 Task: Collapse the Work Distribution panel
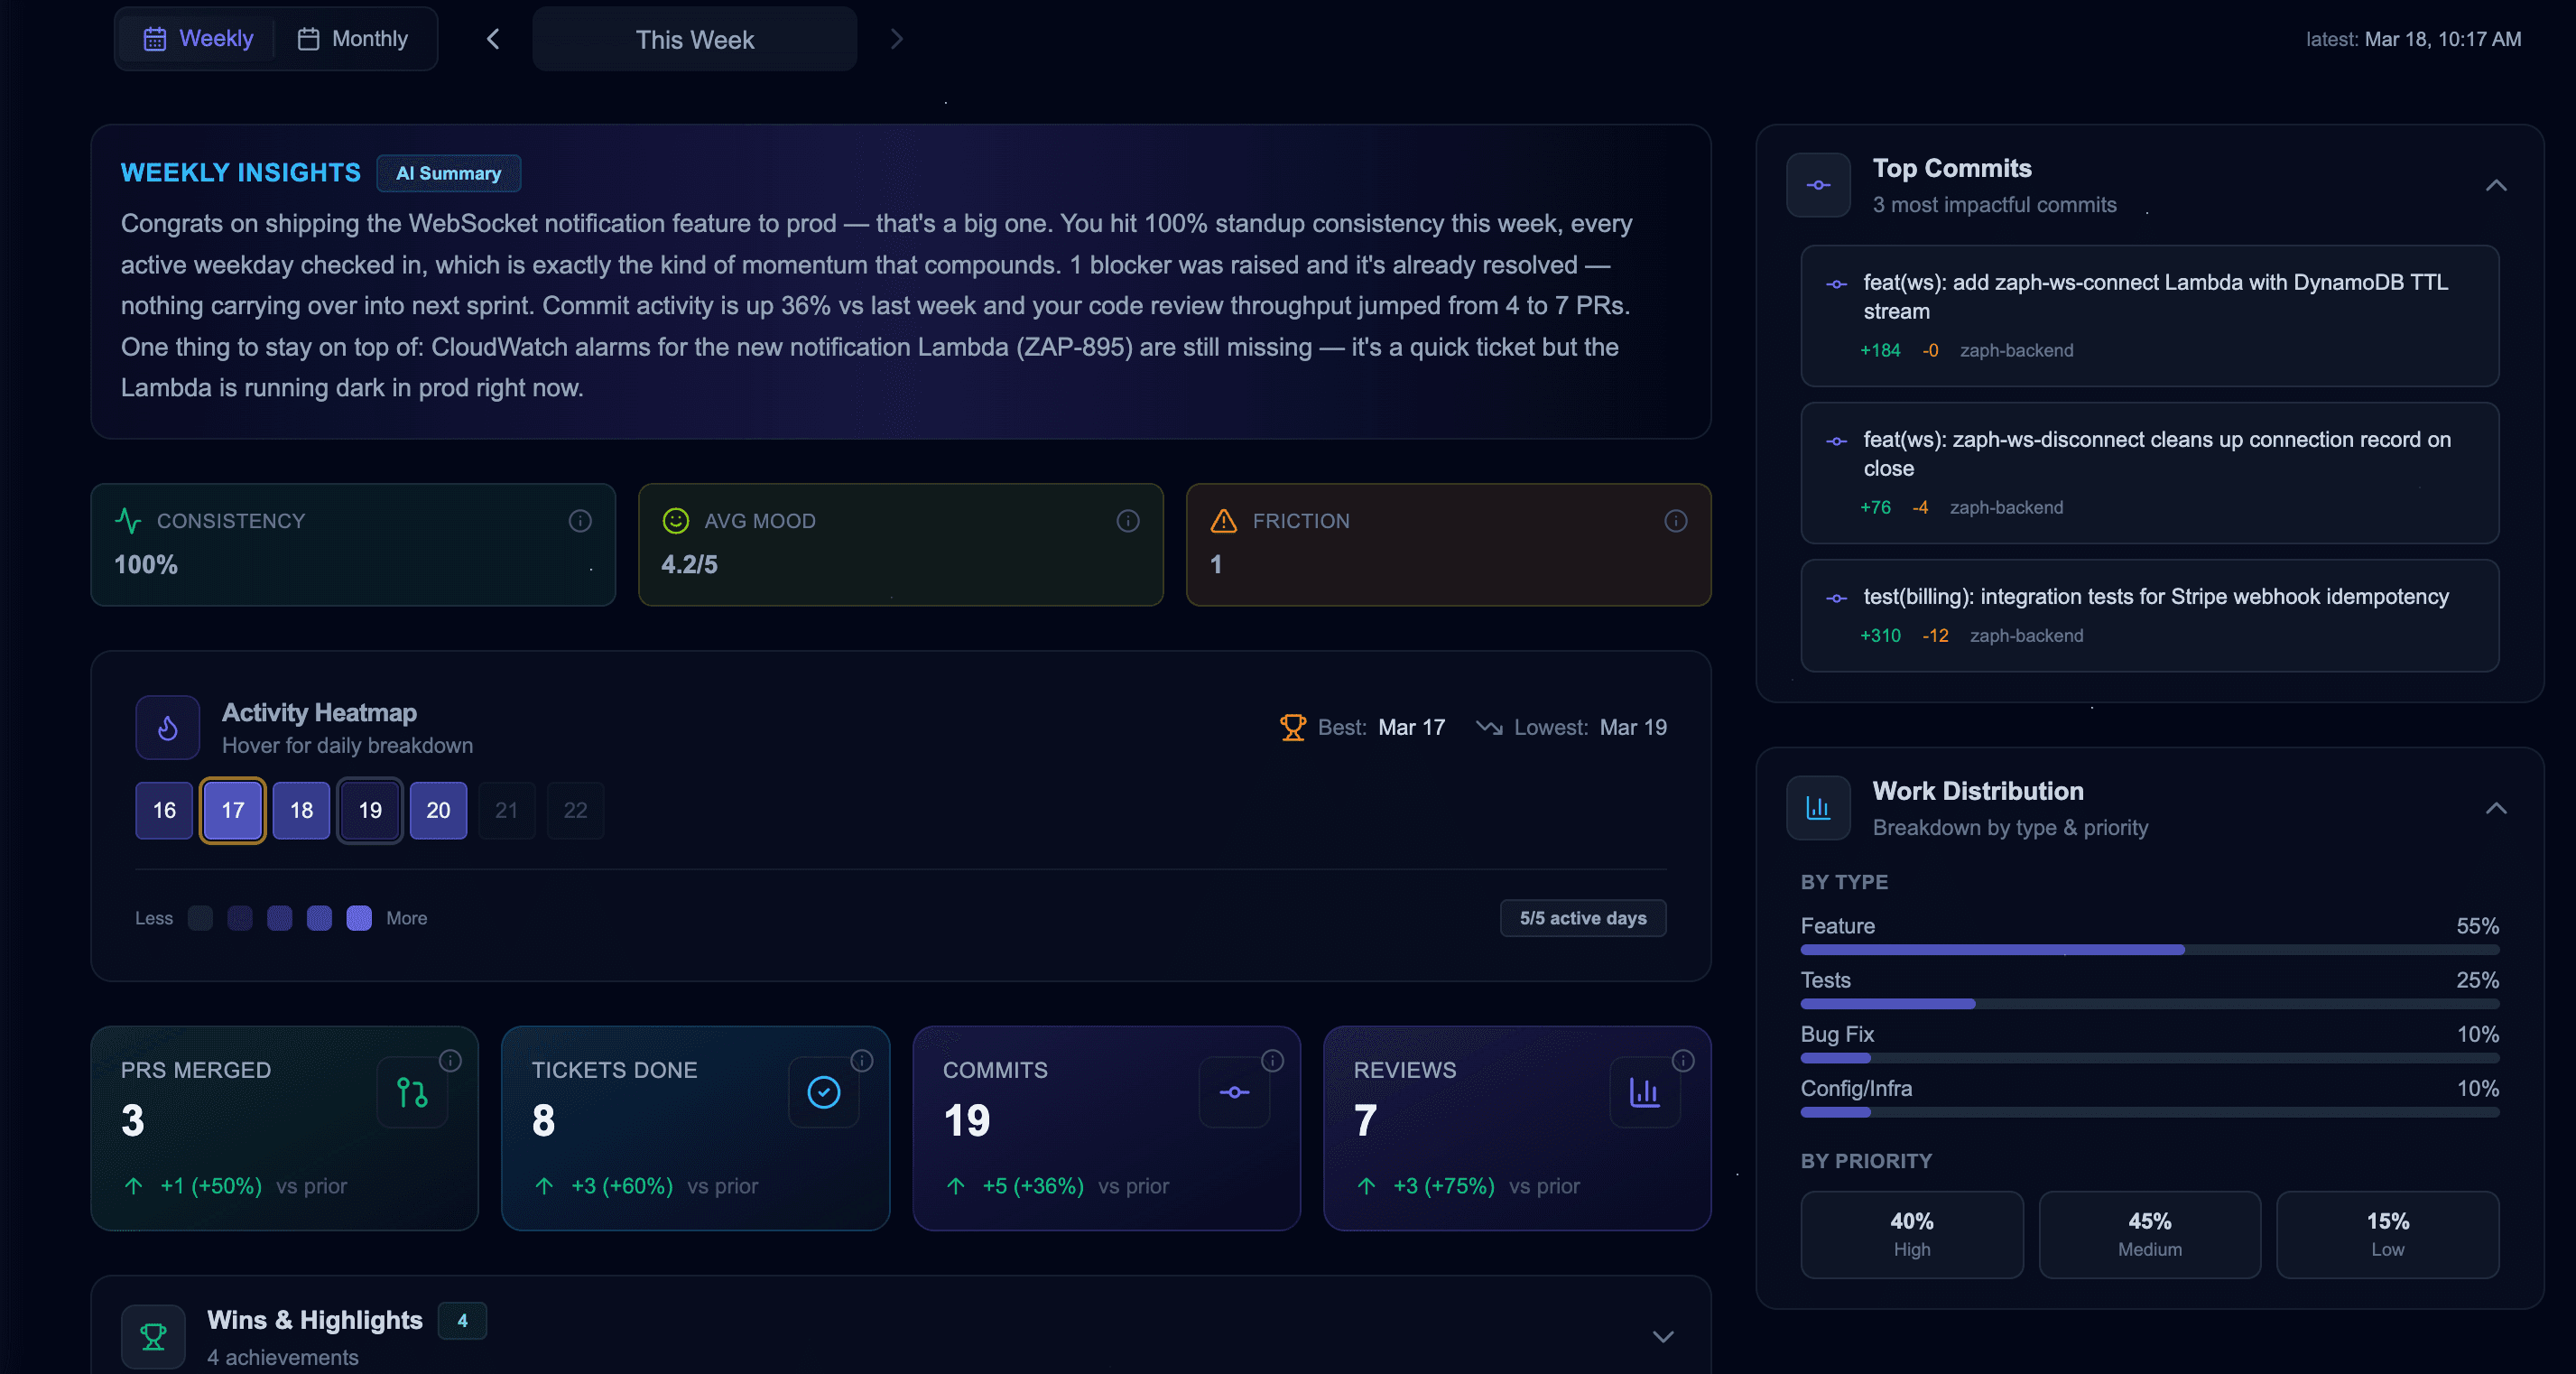click(x=2496, y=810)
